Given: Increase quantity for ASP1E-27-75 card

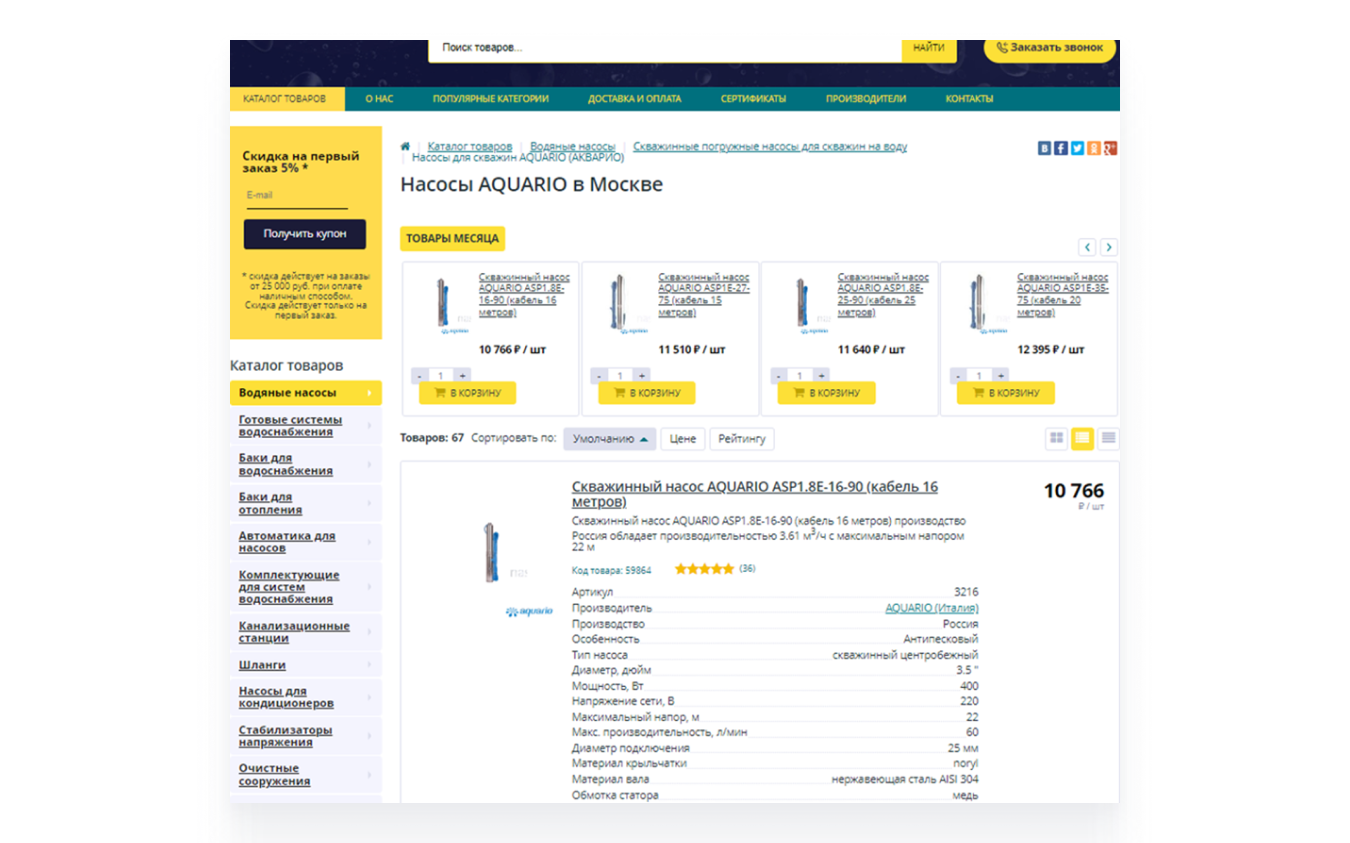Looking at the screenshot, I should 642,376.
